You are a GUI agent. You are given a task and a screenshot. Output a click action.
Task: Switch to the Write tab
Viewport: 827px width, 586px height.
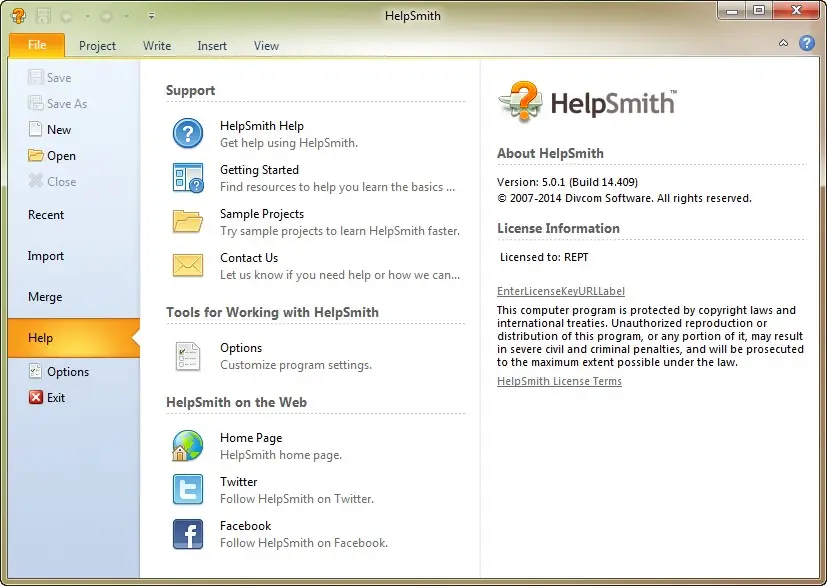pos(157,46)
